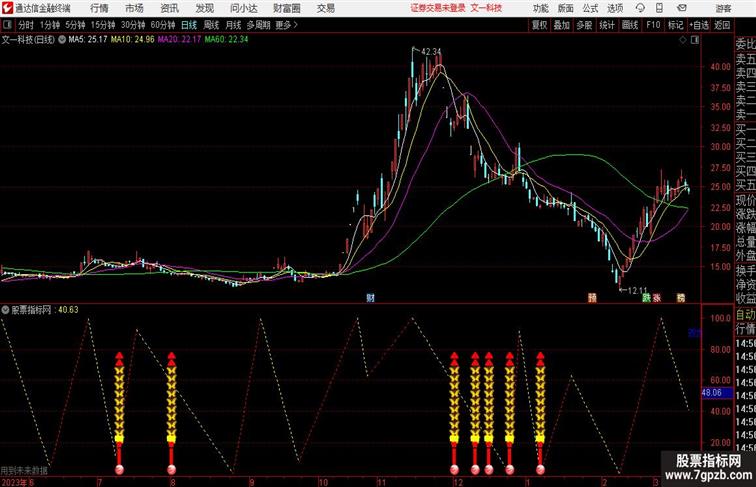Open the 公式 menu
Screen dimensions: 756x487
click(590, 8)
